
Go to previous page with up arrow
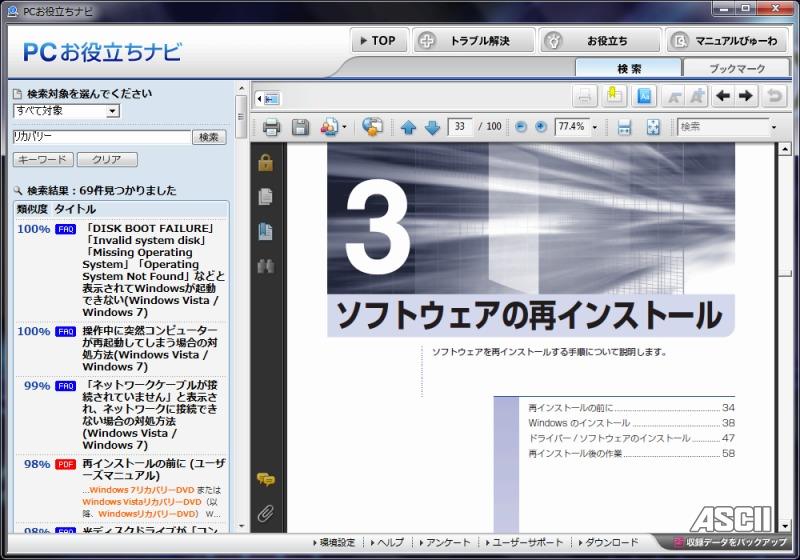coord(408,127)
